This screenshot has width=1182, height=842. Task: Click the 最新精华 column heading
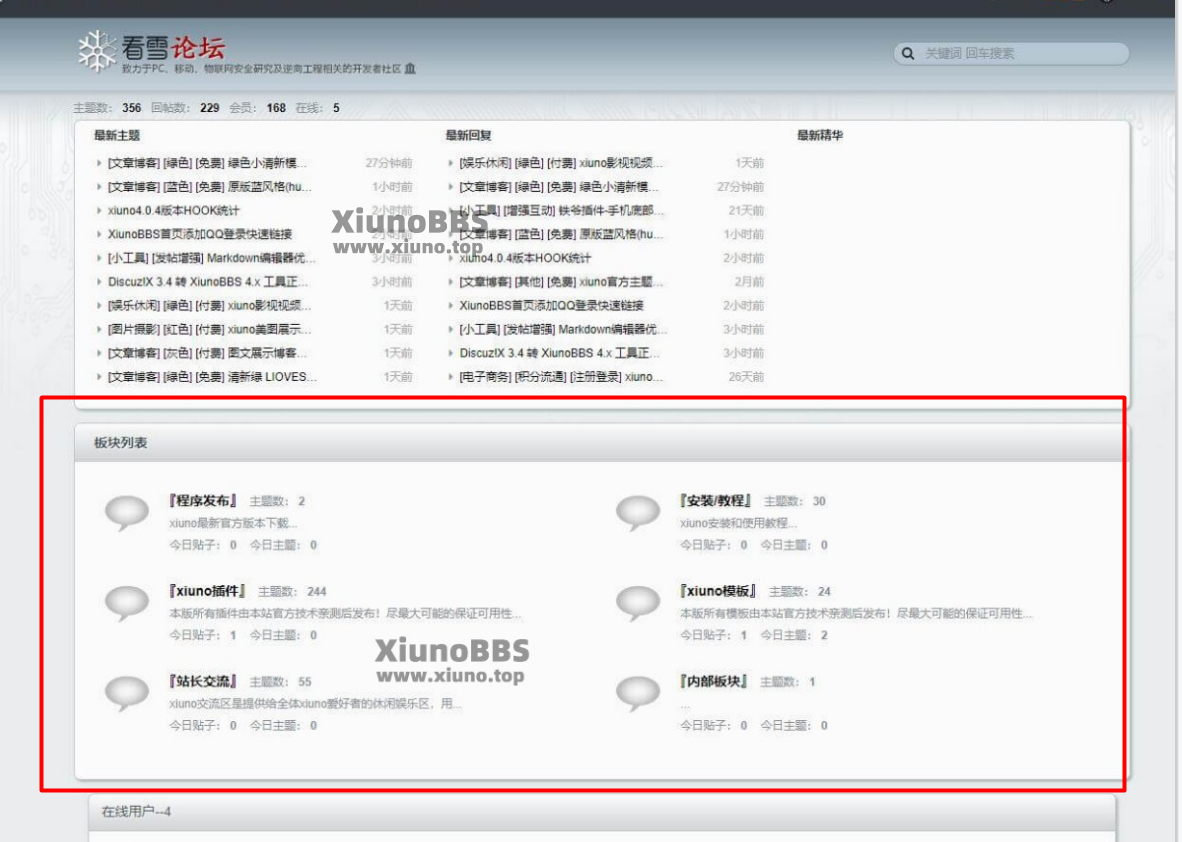coord(820,136)
